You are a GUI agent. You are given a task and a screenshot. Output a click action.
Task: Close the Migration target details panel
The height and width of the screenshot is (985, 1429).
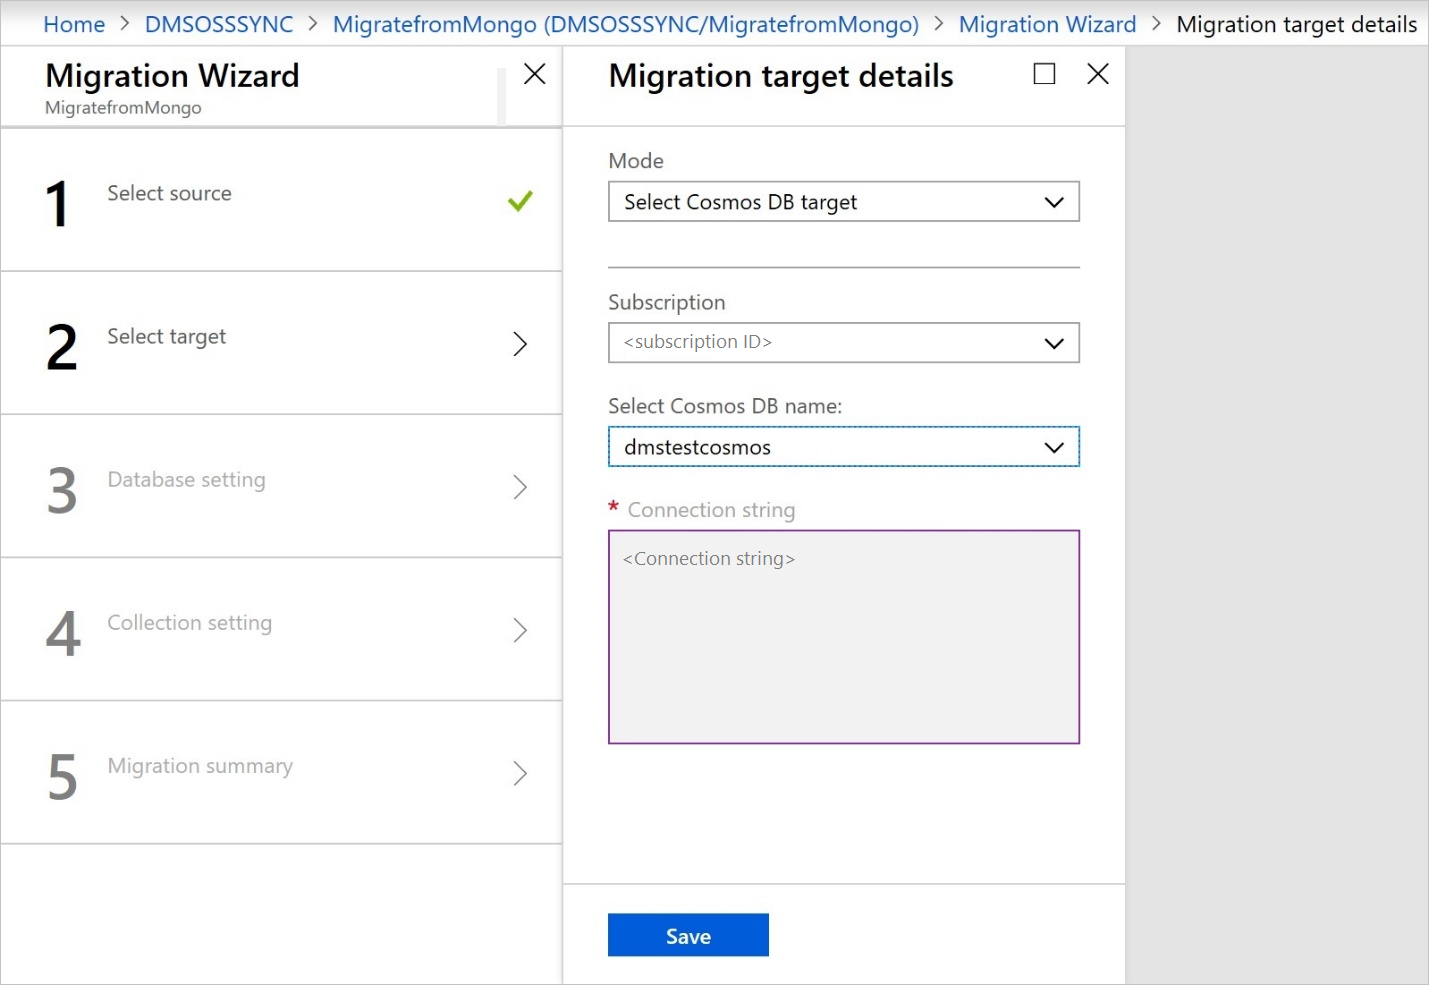[x=1098, y=74]
